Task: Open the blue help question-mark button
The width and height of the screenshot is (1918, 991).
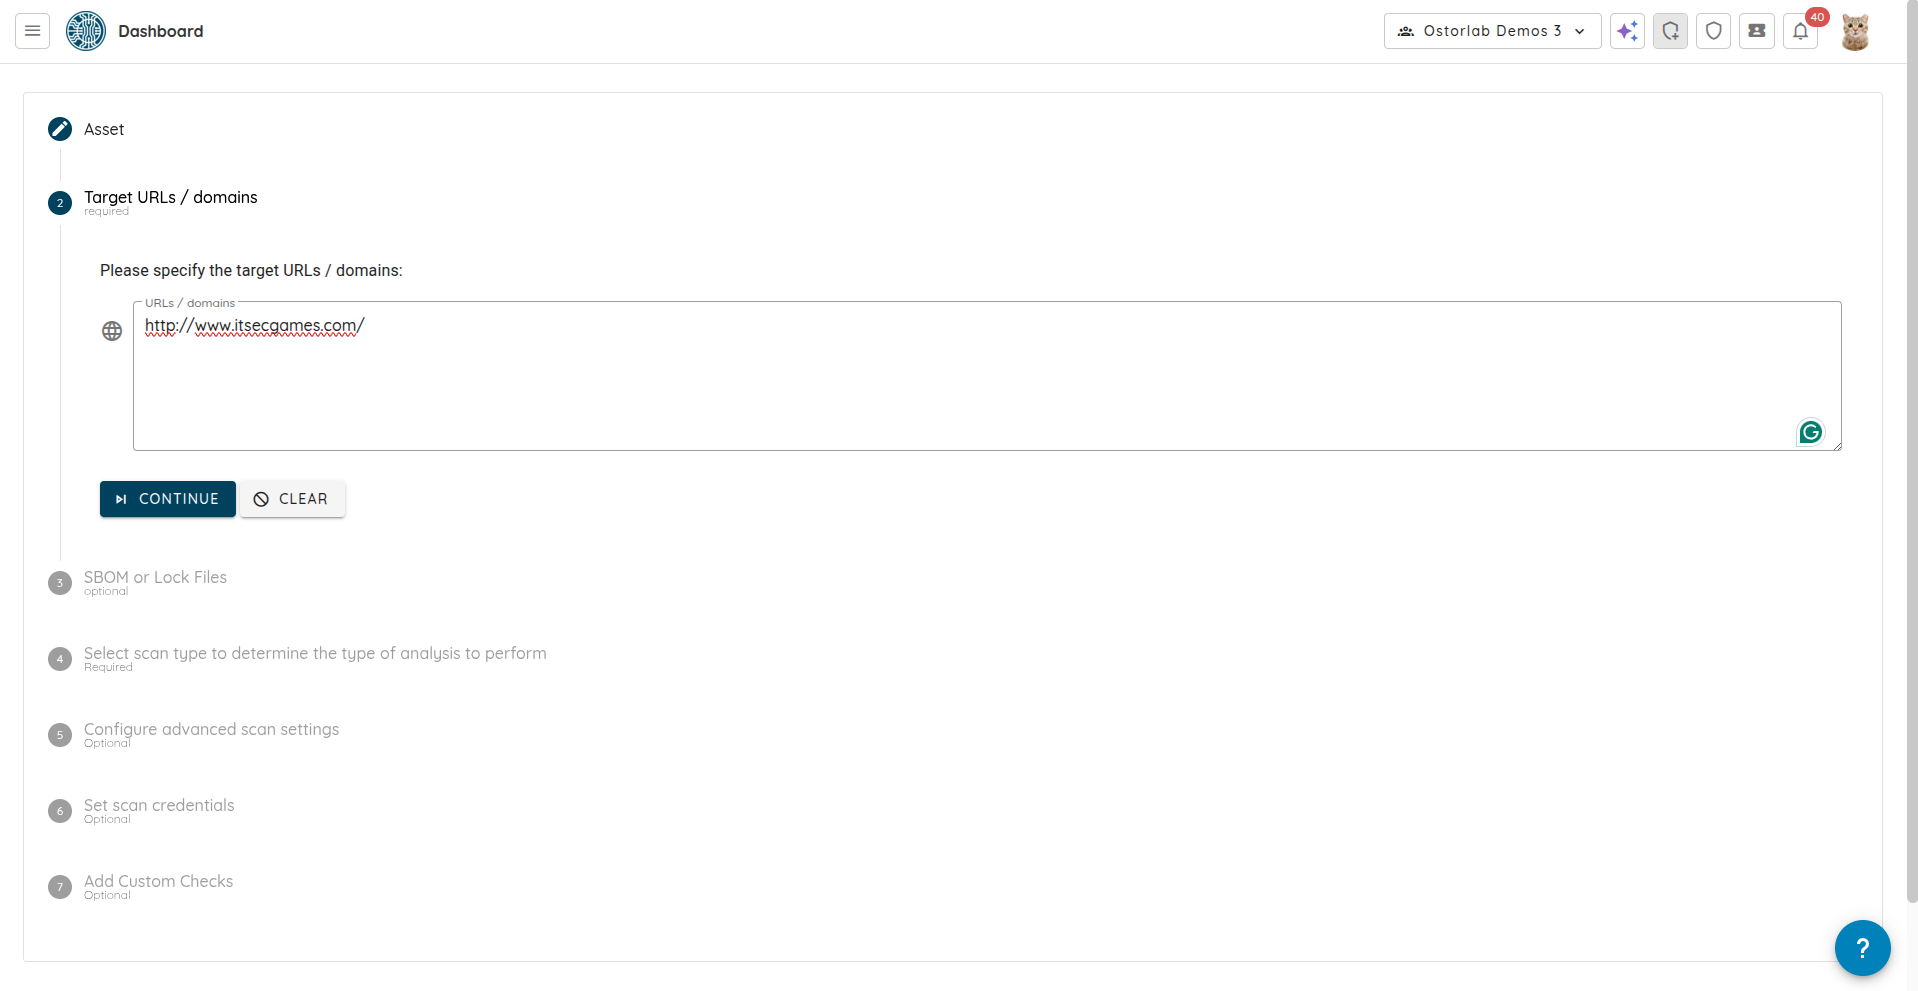Action: [x=1861, y=947]
